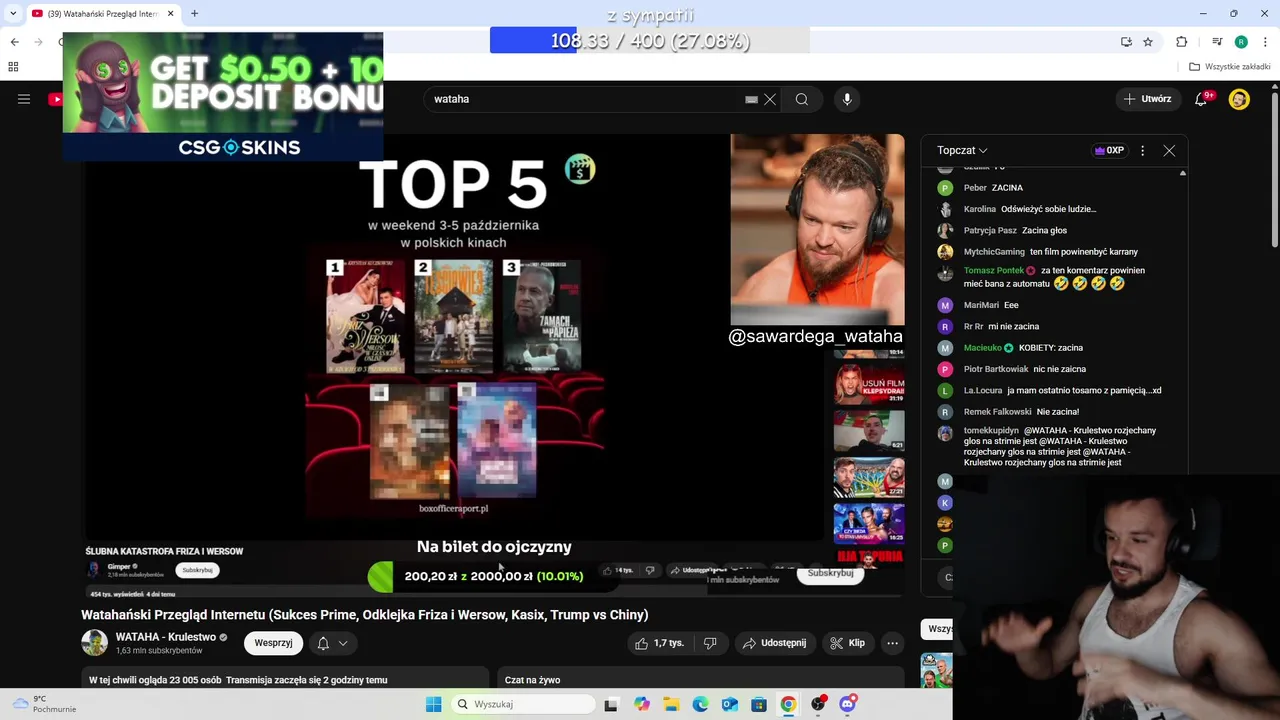Click the USUN FILM KLEPSYDRA suggested thumbnail
The height and width of the screenshot is (720, 1280).
869,382
